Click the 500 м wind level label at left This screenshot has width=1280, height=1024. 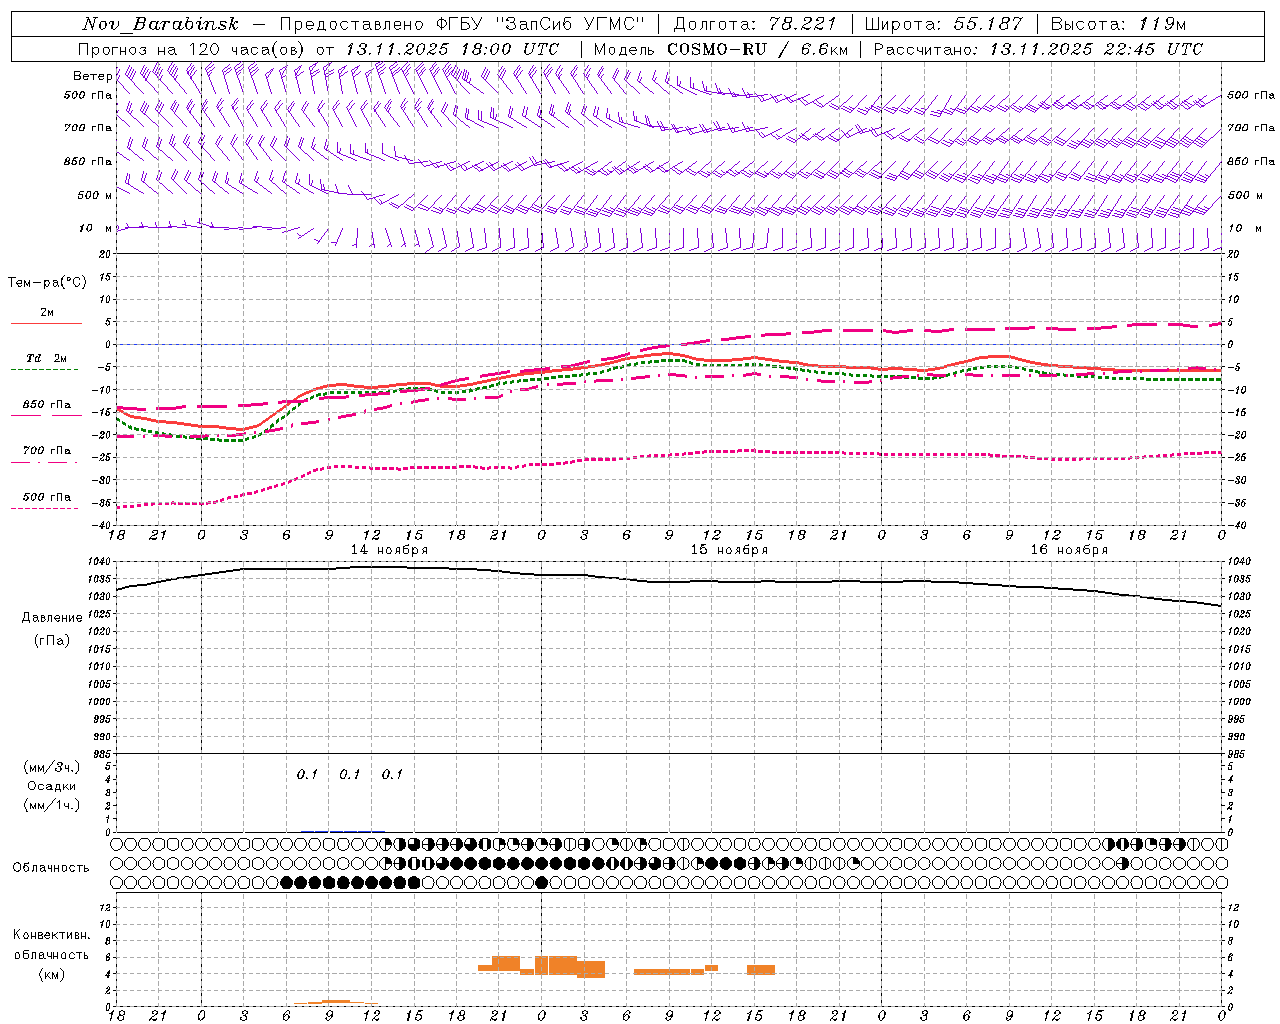click(94, 195)
